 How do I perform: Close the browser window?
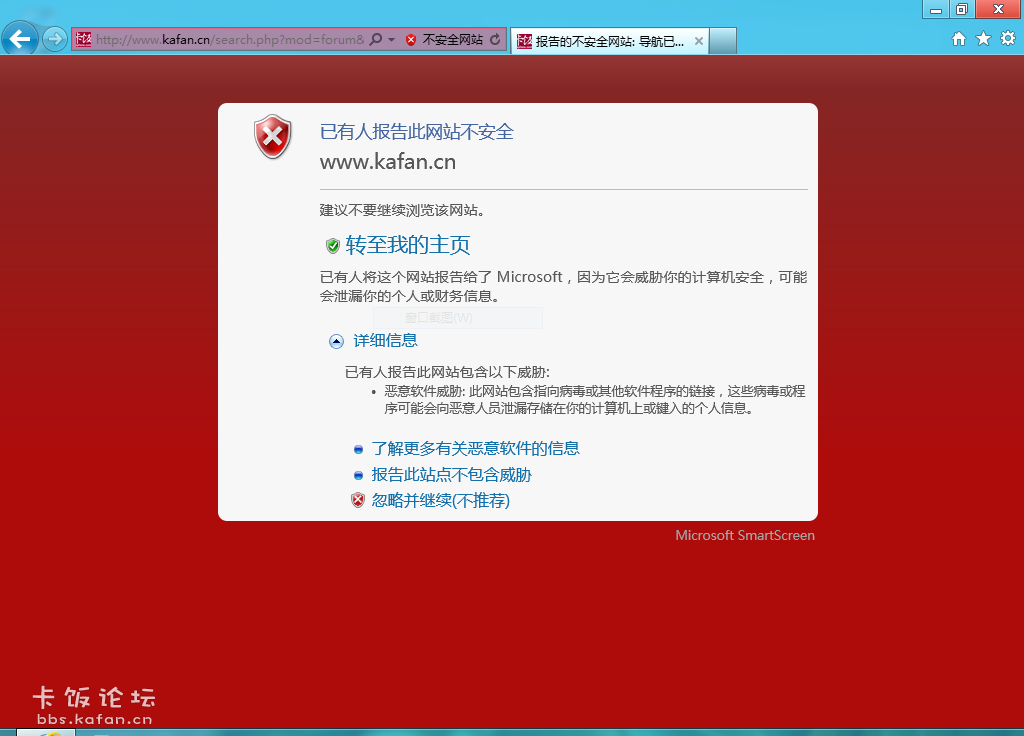tap(999, 9)
